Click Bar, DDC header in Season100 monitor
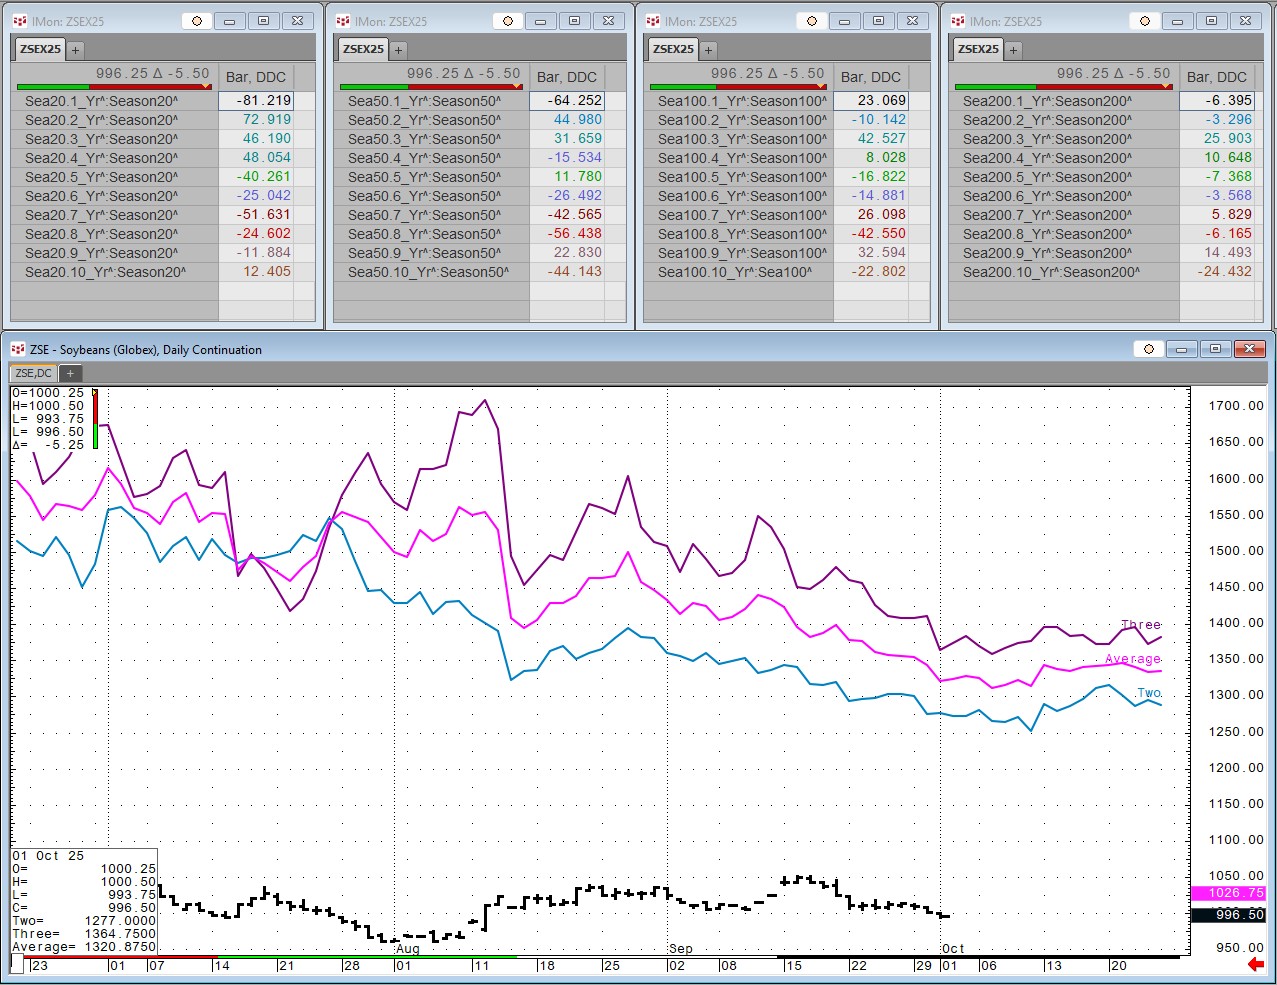The image size is (1277, 985). pyautogui.click(x=870, y=77)
